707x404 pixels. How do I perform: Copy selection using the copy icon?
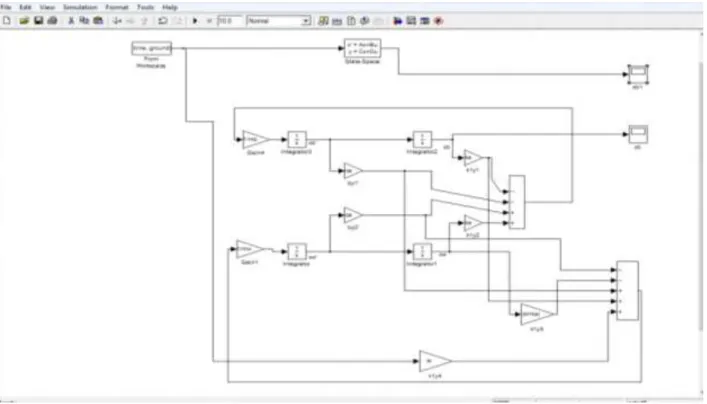pyautogui.click(x=84, y=21)
